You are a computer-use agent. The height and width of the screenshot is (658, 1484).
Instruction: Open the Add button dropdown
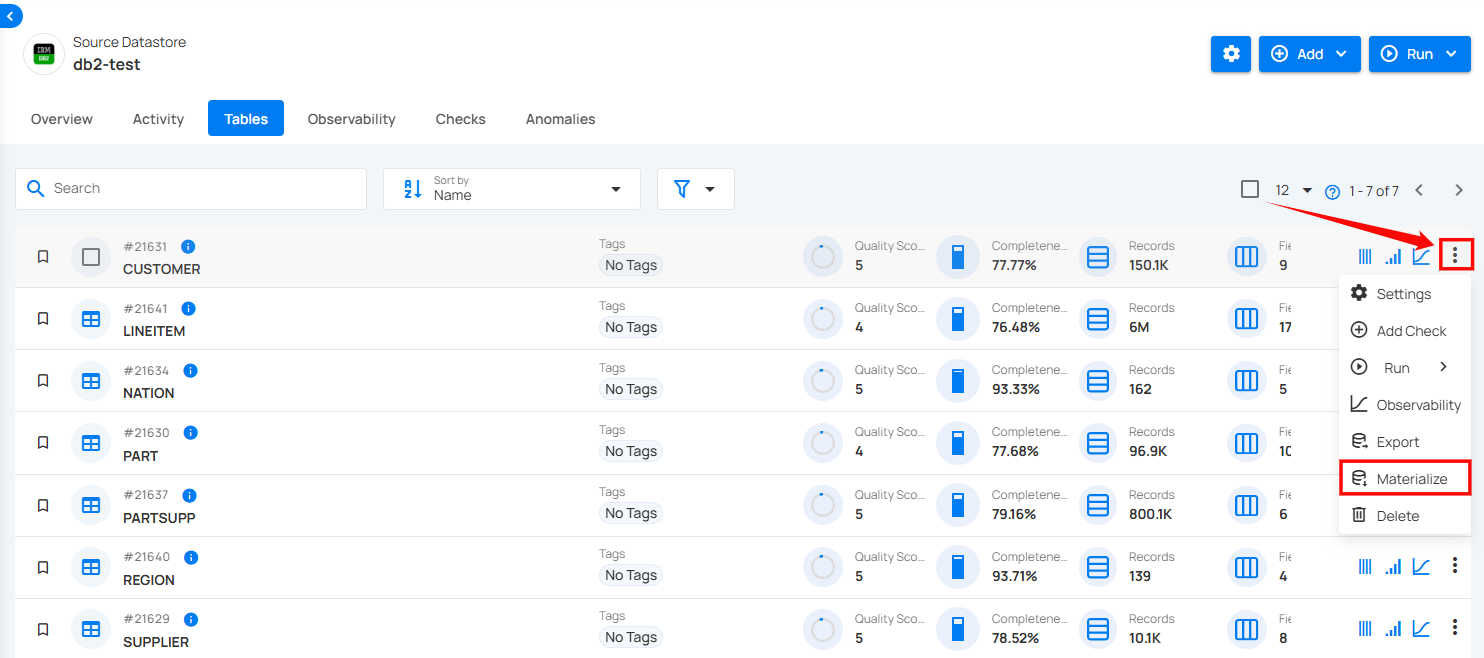point(1309,54)
